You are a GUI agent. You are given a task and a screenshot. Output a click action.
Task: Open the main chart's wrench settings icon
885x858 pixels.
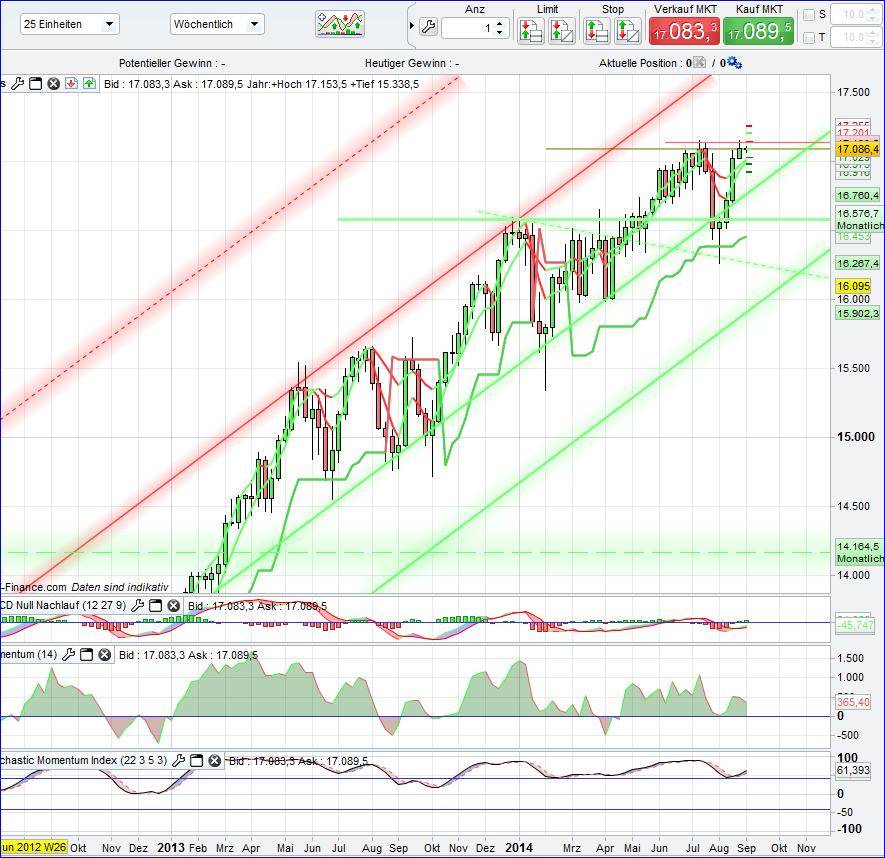pyautogui.click(x=17, y=83)
